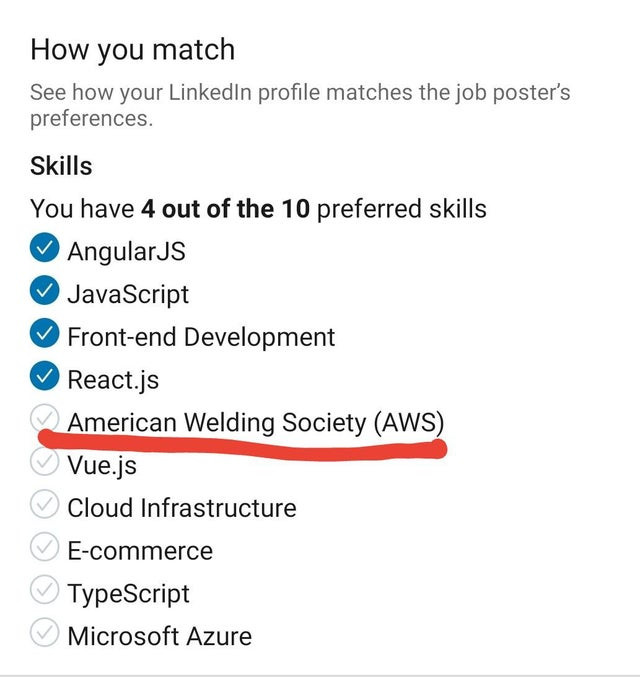This screenshot has height=678, width=640.
Task: Open the Front-end Development skill text
Action: 201,337
